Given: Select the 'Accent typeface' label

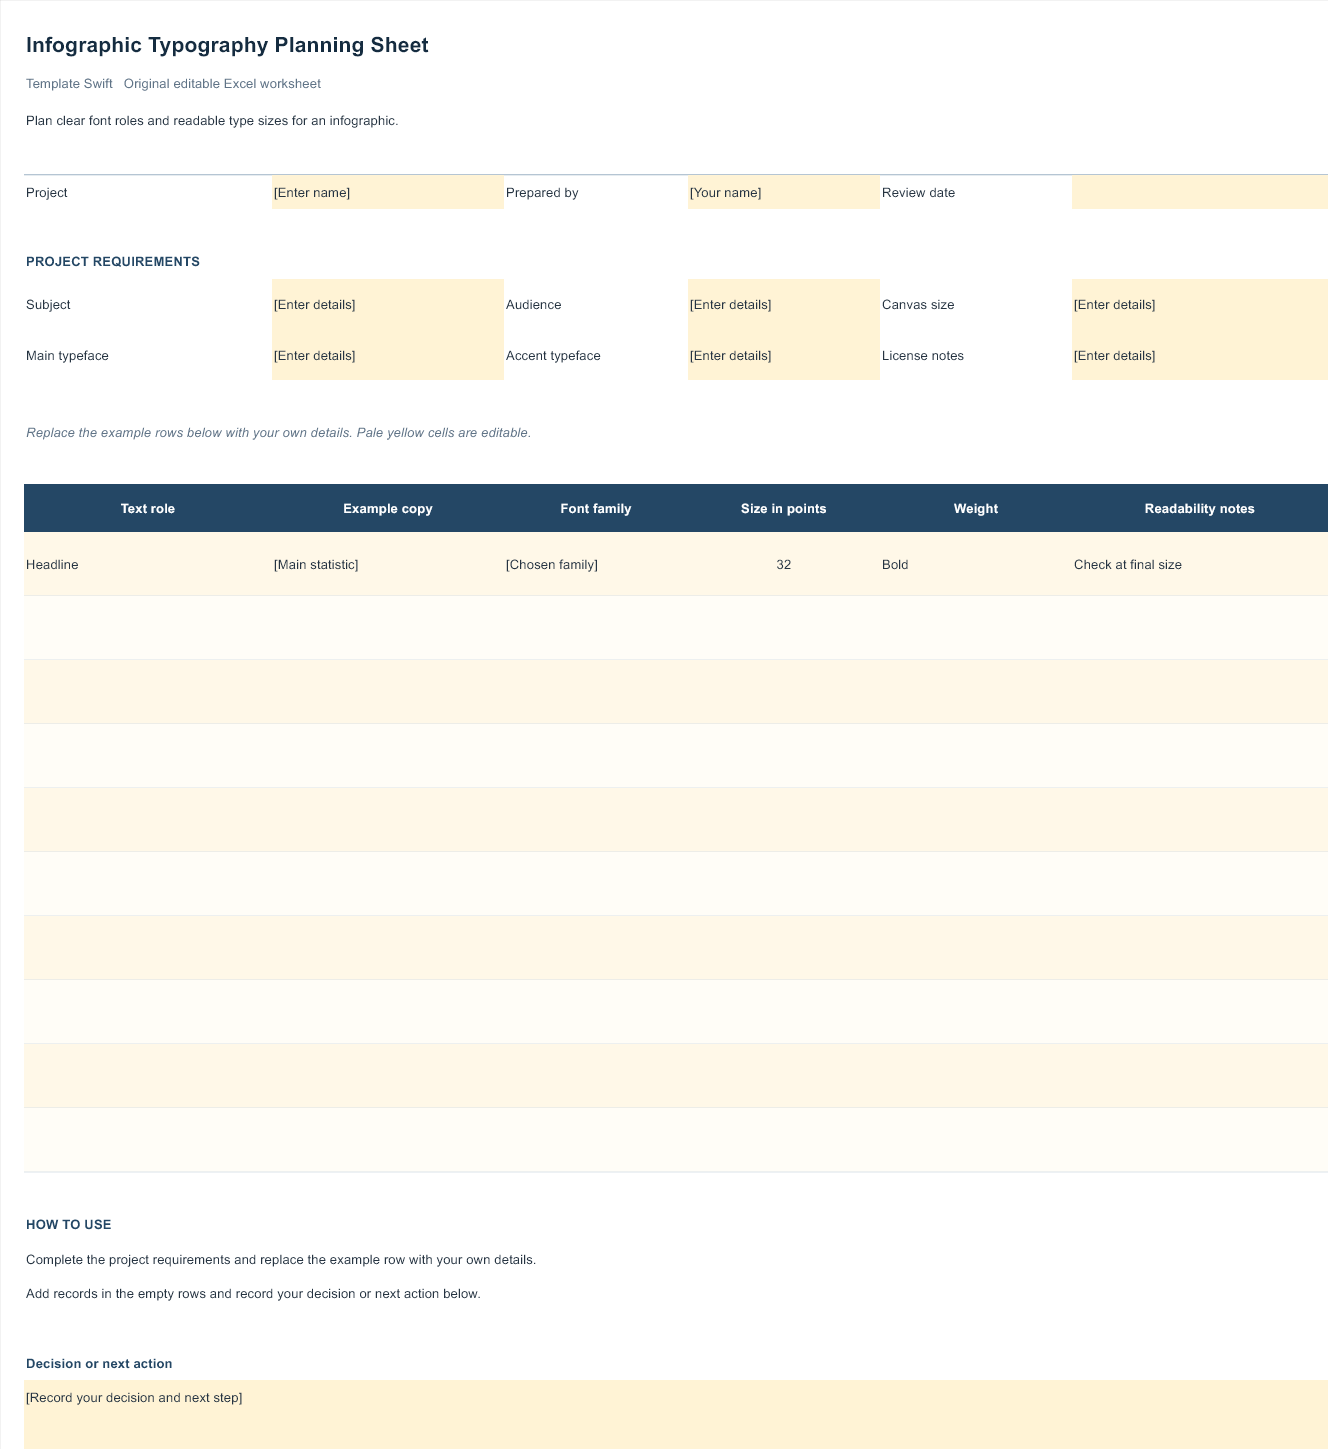Looking at the screenshot, I should [x=553, y=356].
